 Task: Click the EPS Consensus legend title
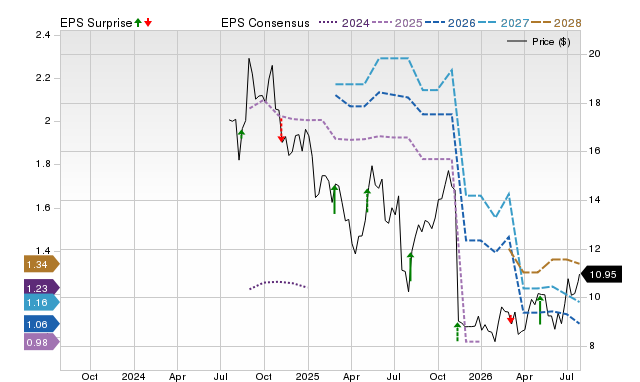point(265,23)
